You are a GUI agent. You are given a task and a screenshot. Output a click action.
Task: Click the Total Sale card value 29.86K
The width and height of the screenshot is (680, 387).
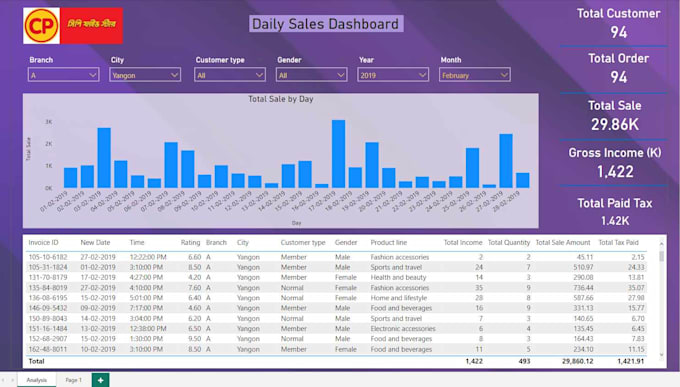pos(615,125)
